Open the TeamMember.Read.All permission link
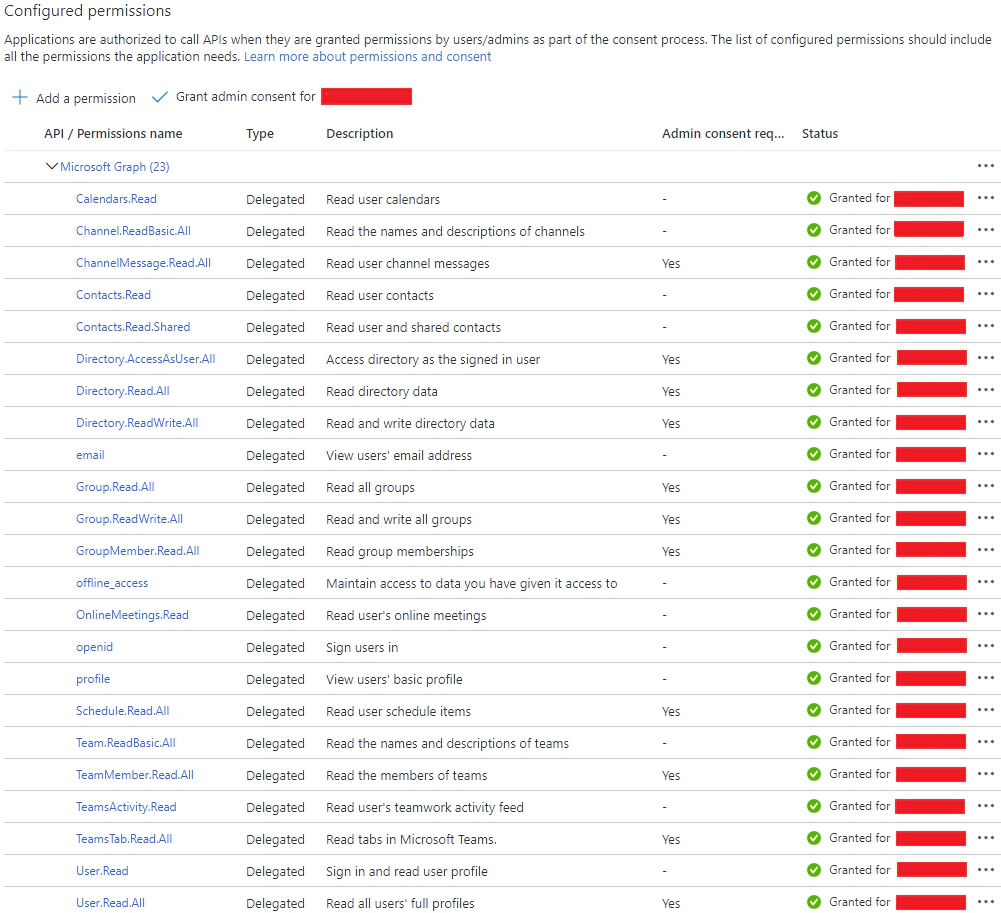Screen dimensions: 1001x913 click(135, 774)
